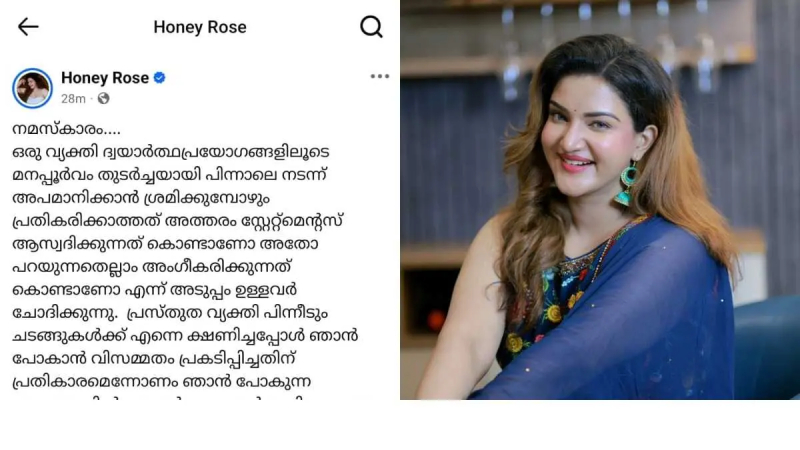800x450 pixels.
Task: Click the line starting ചടങ്ങുകൾക്ക് എന്നെ
Action: 185,336
